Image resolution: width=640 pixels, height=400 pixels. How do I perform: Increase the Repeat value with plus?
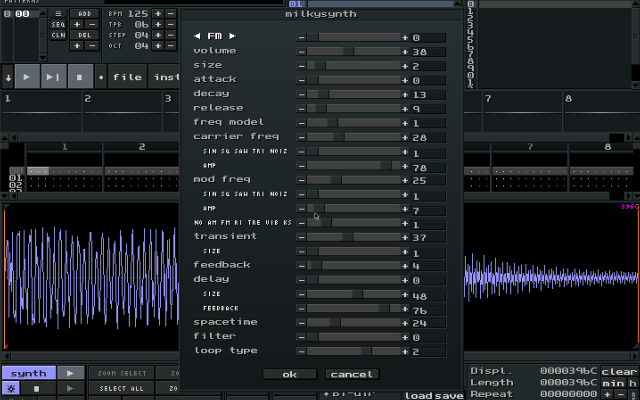click(607, 395)
